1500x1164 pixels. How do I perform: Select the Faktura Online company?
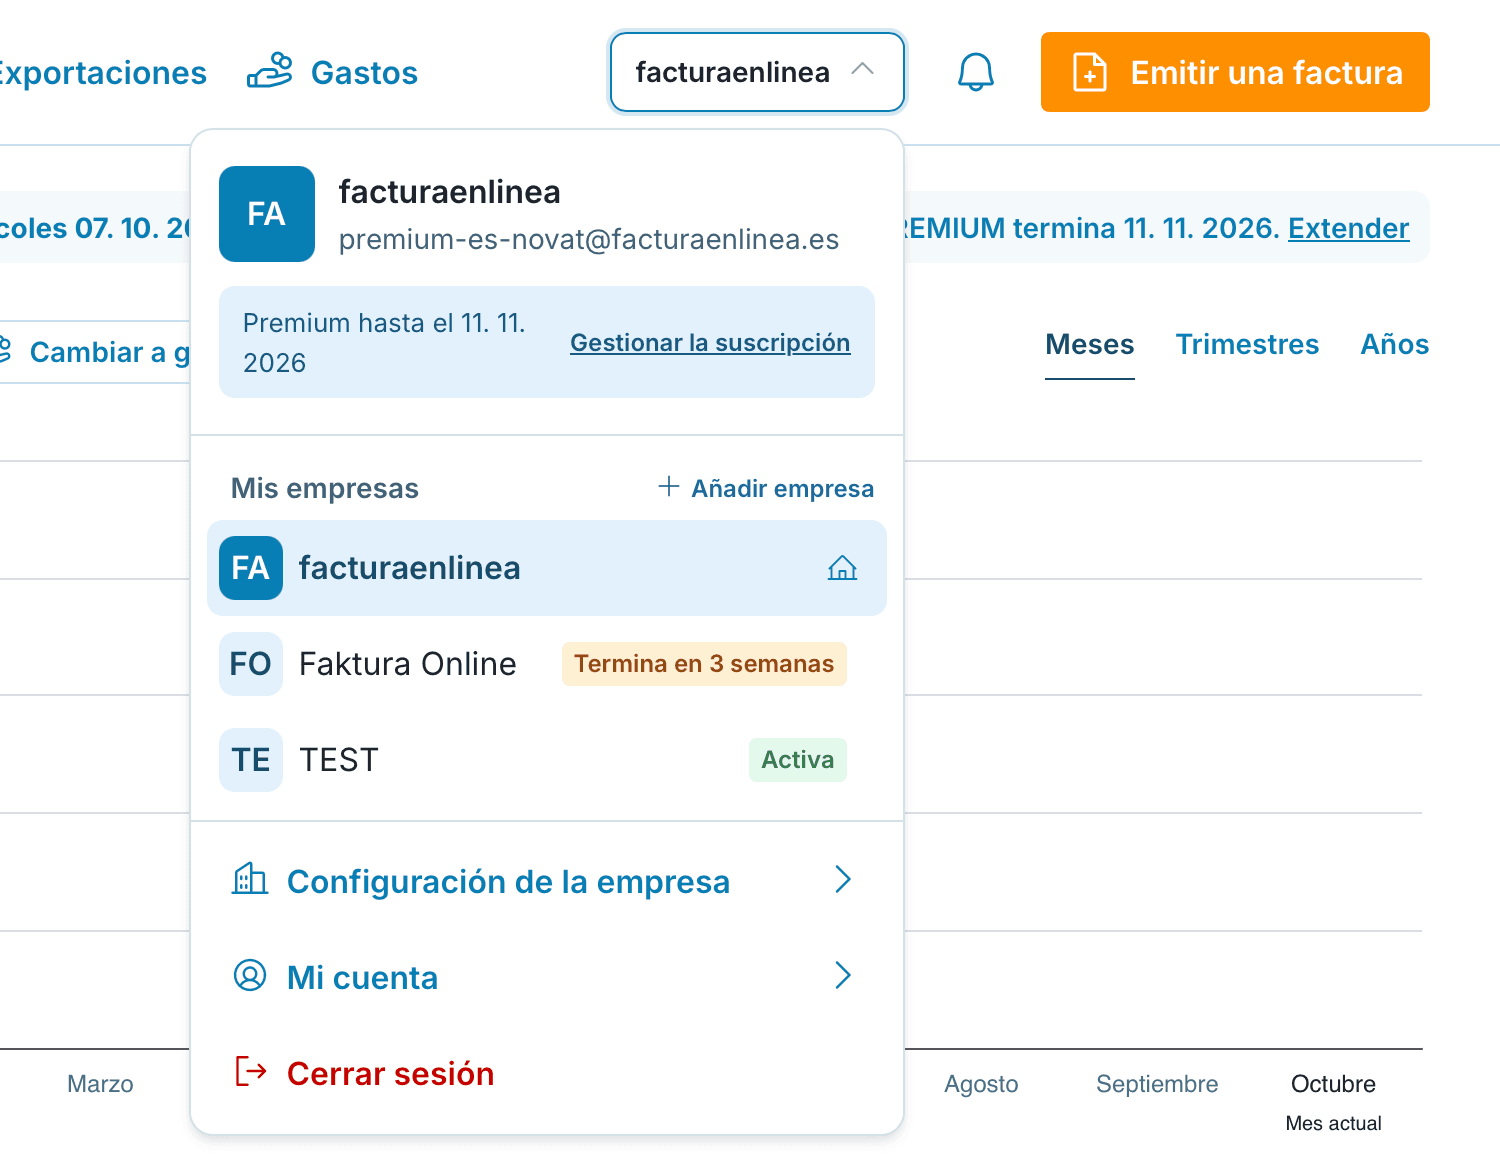click(x=547, y=664)
